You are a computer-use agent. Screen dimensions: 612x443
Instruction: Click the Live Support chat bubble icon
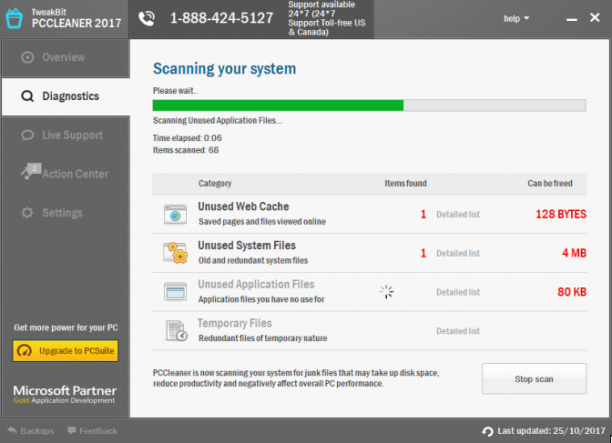pyautogui.click(x=27, y=135)
